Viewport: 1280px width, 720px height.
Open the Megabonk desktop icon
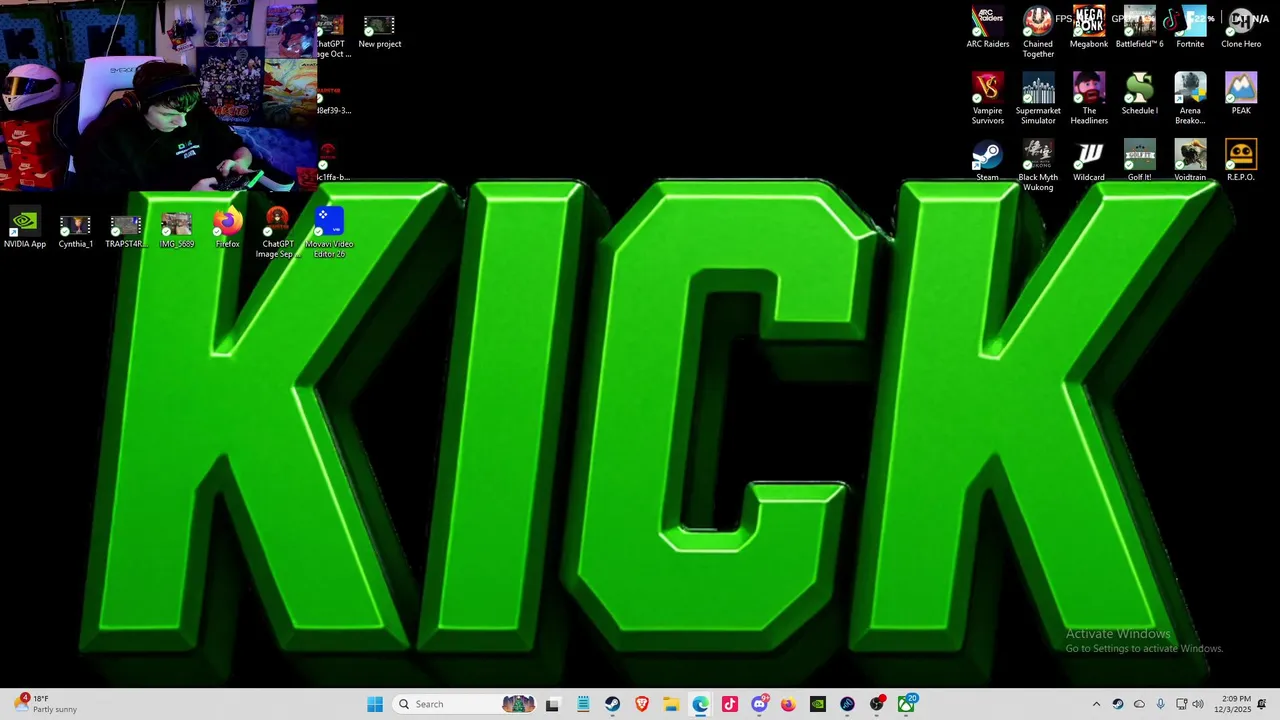pyautogui.click(x=1089, y=28)
